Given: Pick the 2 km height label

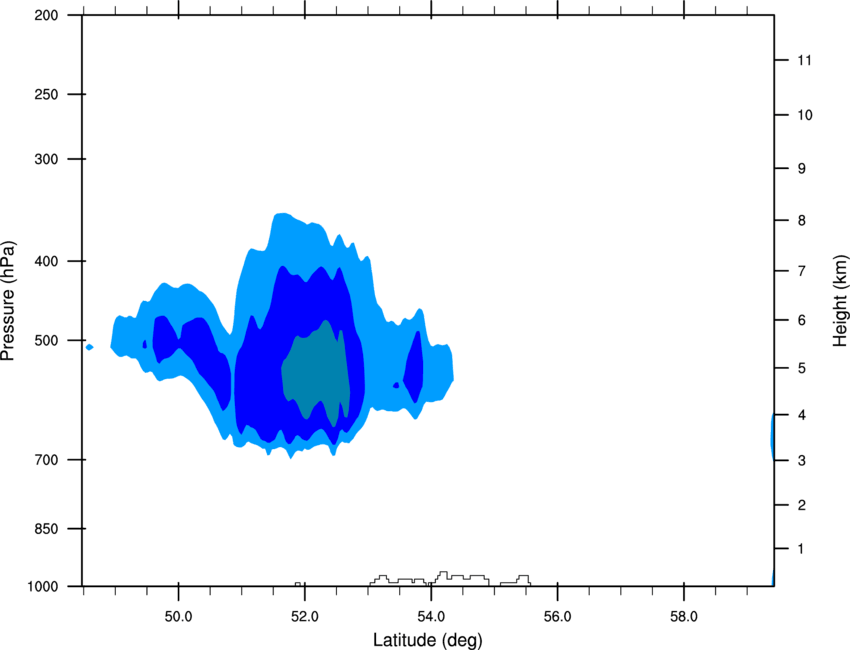Looking at the screenshot, I should tap(802, 505).
